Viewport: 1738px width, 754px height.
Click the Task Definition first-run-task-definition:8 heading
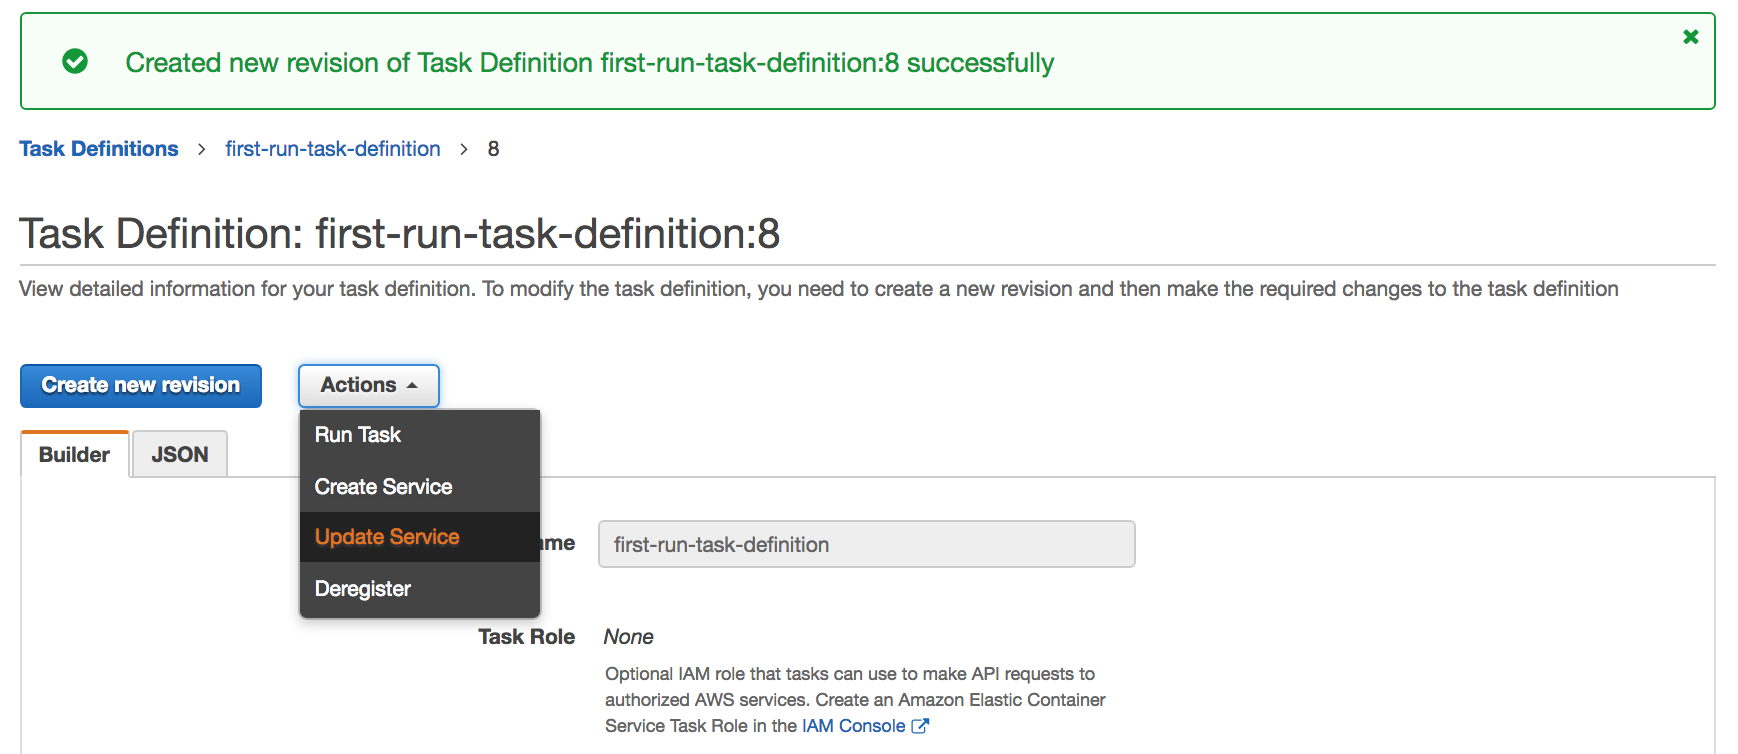(399, 234)
